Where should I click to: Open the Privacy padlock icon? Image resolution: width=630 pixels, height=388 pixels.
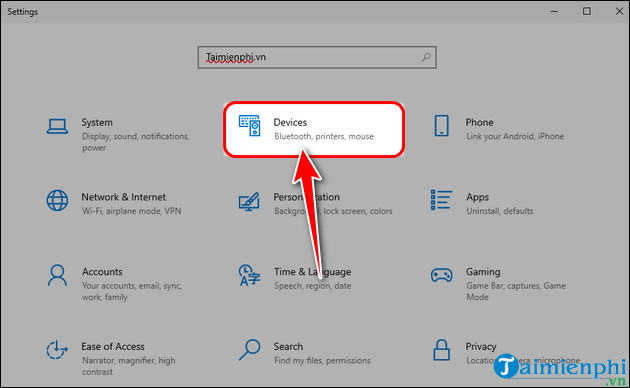442,350
